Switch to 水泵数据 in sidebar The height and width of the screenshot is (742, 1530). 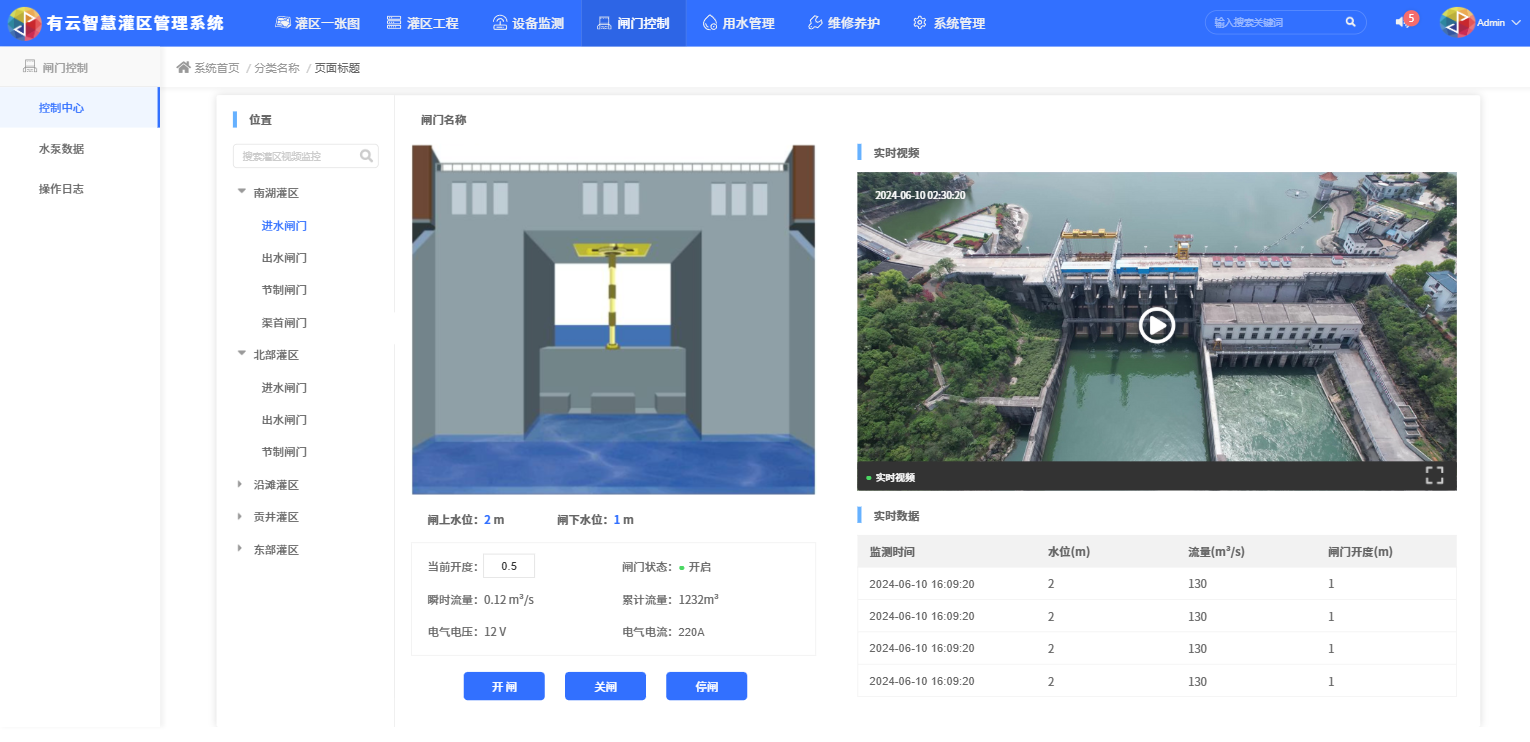click(61, 149)
